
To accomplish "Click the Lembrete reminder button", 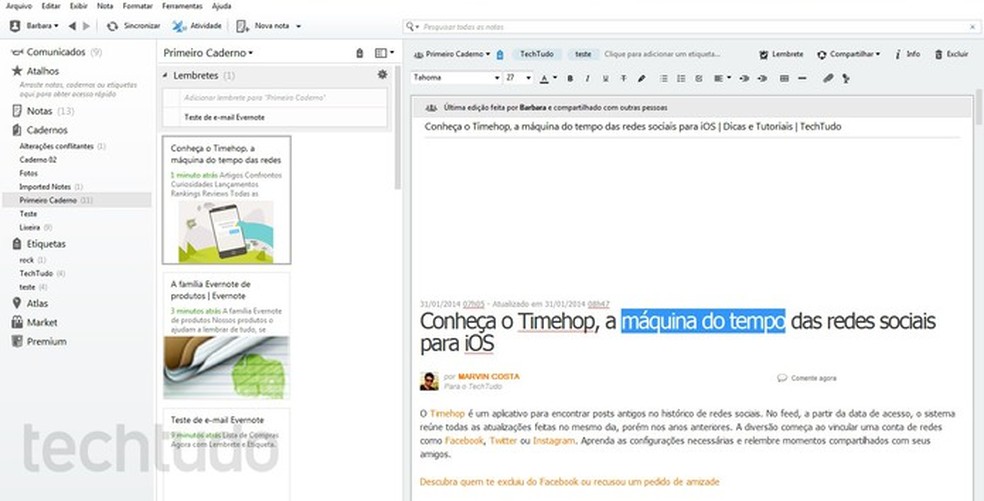I will [781, 55].
